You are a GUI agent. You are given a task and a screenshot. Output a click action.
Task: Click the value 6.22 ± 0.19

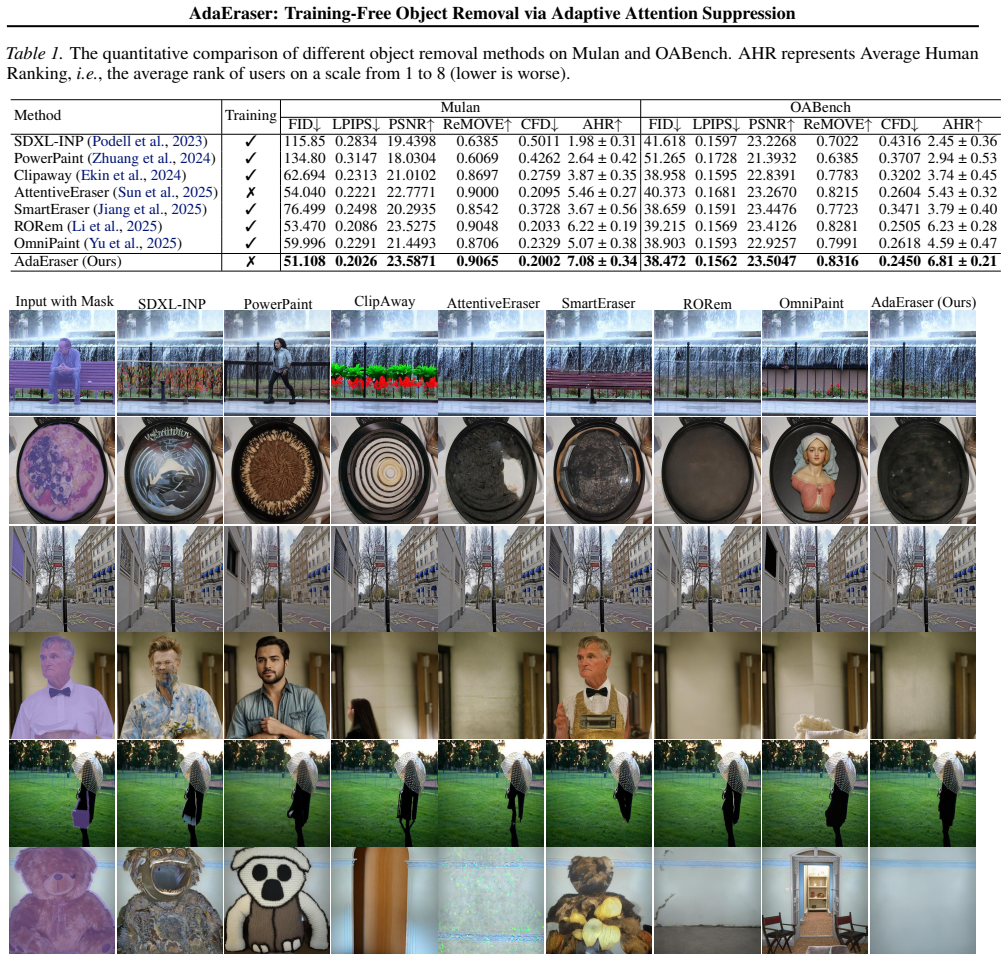(602, 226)
